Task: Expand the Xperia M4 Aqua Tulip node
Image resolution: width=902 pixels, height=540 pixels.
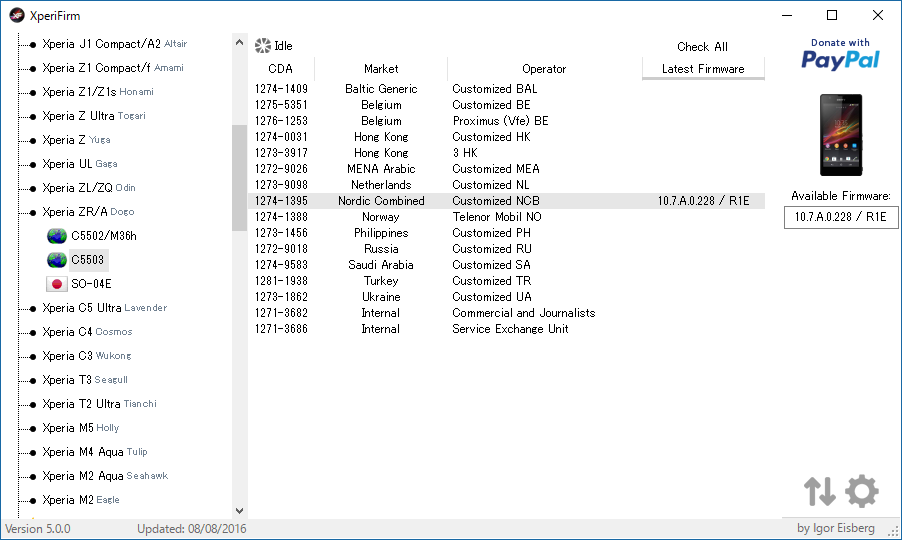Action: click(33, 453)
